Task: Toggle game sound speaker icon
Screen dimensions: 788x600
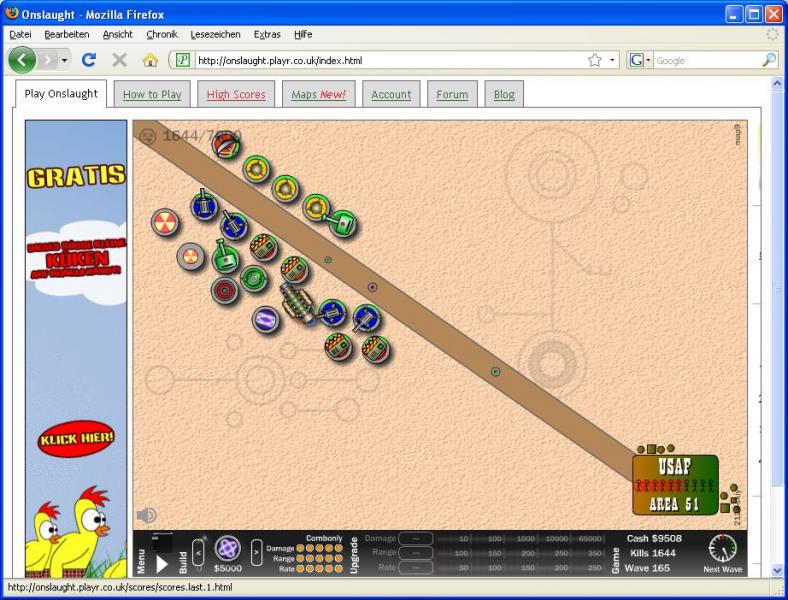Action: (146, 515)
